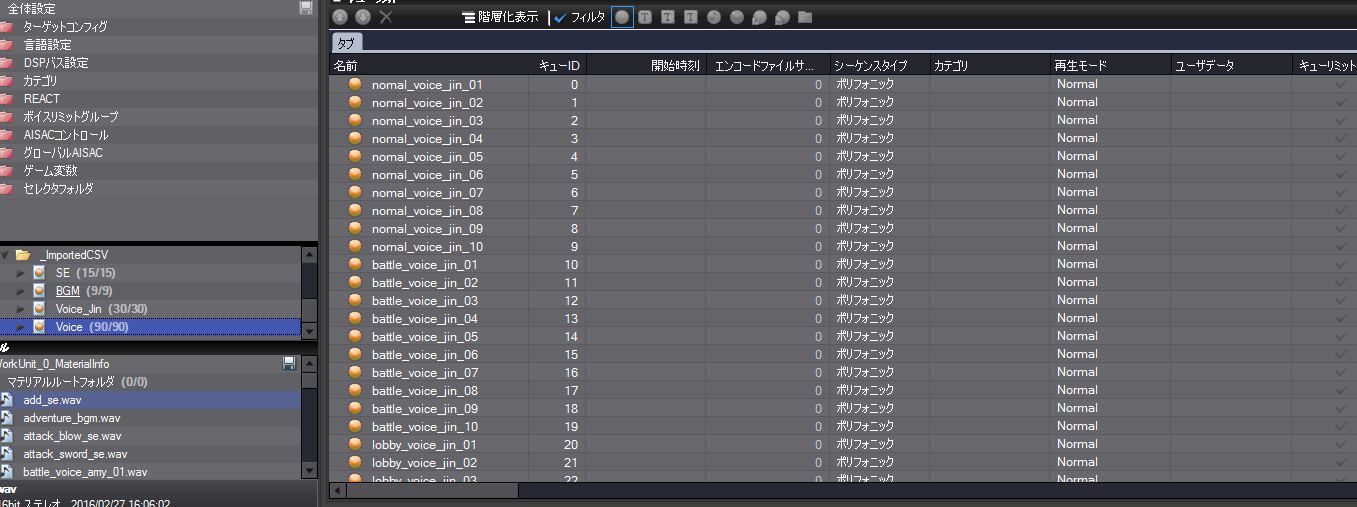This screenshot has height=507, width=1357.
Task: Toggle cue limit check for battle_voice_jin_09
Action: click(x=1341, y=408)
